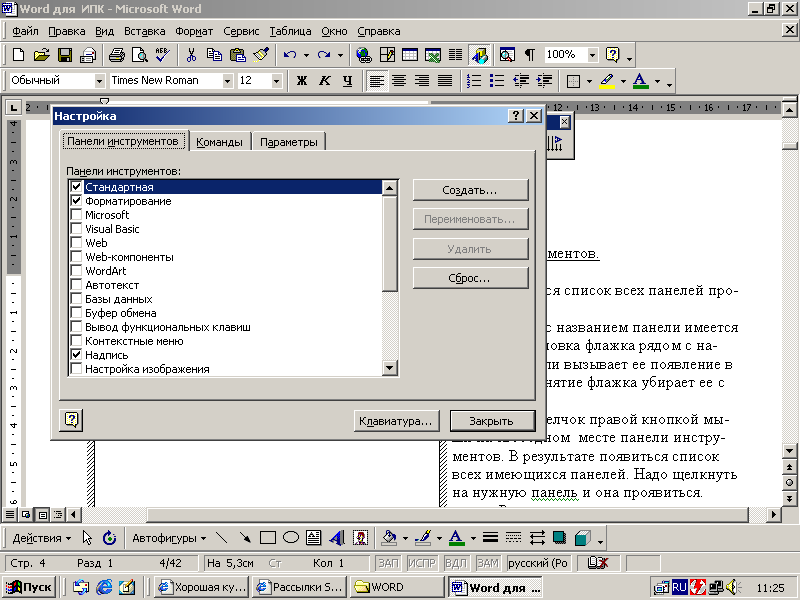Select the Arrow drawing tool
The height and width of the screenshot is (600, 800).
245,538
